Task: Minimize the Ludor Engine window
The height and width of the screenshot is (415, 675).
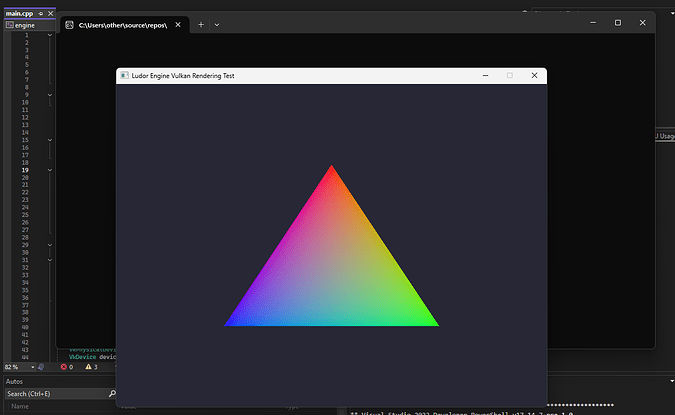Action: coord(486,75)
